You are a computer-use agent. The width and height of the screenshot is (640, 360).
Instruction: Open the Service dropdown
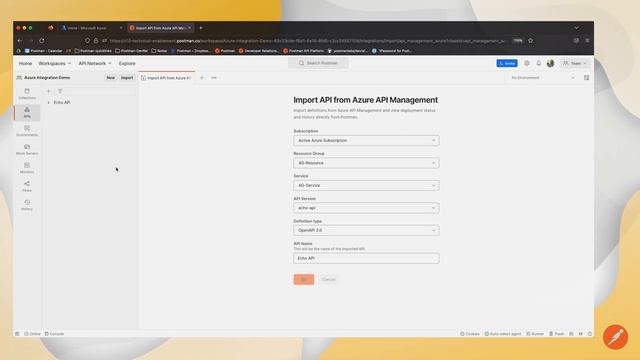click(x=366, y=185)
